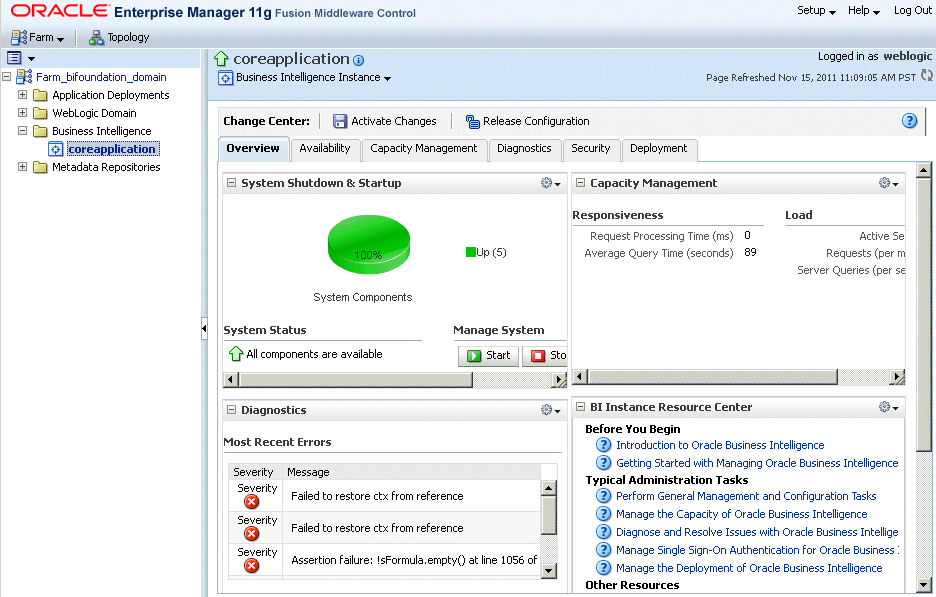Click the green Up (5) legend swatch
The width and height of the screenshot is (936, 597).
pos(470,253)
